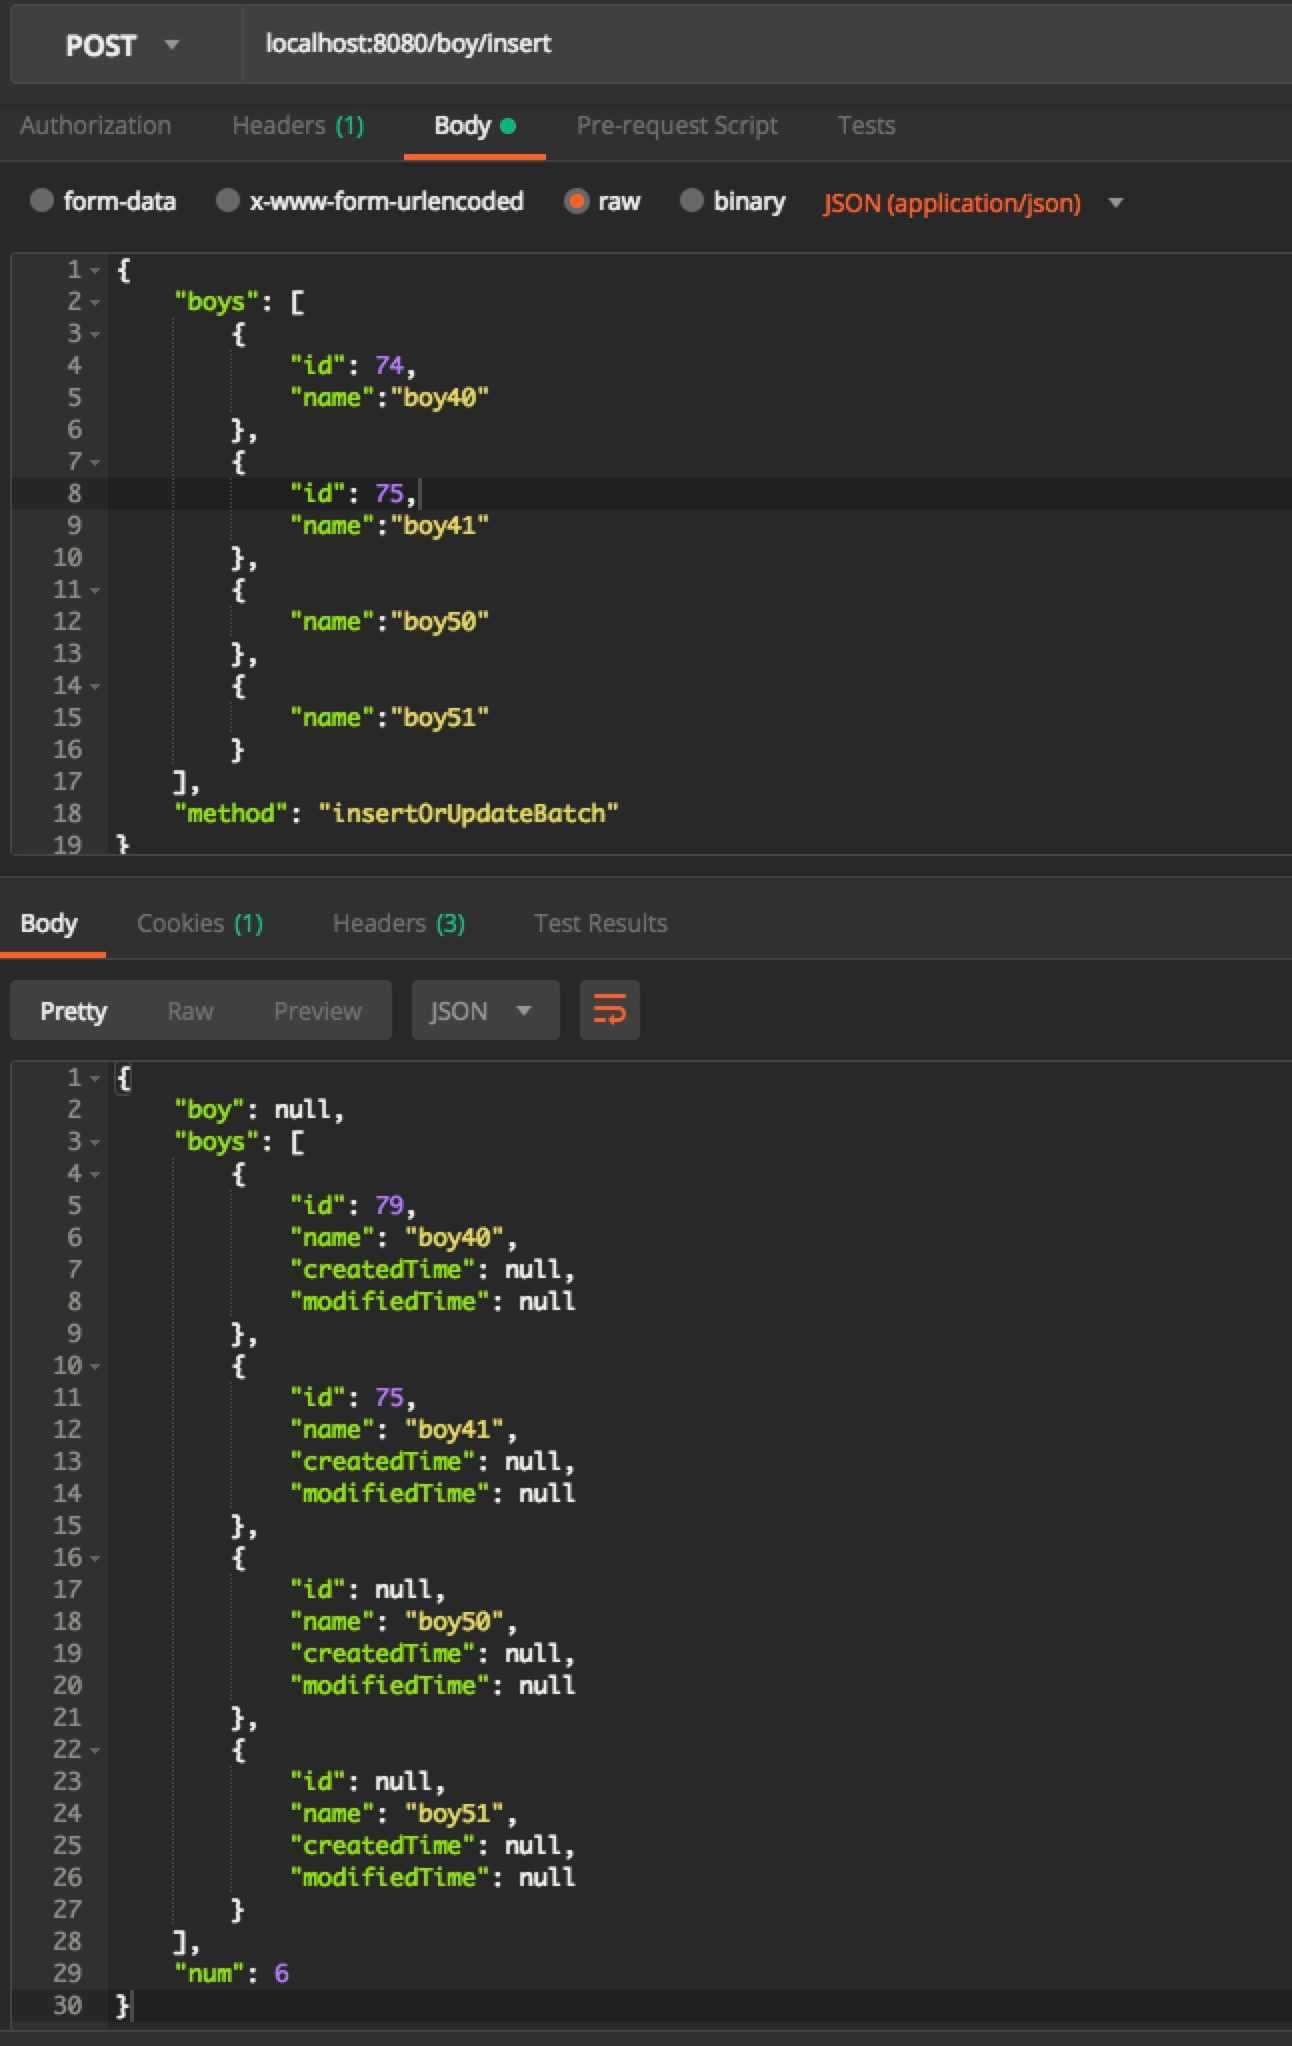Collapse request editor fold at line 1
The width and height of the screenshot is (1292, 2046).
click(x=95, y=271)
